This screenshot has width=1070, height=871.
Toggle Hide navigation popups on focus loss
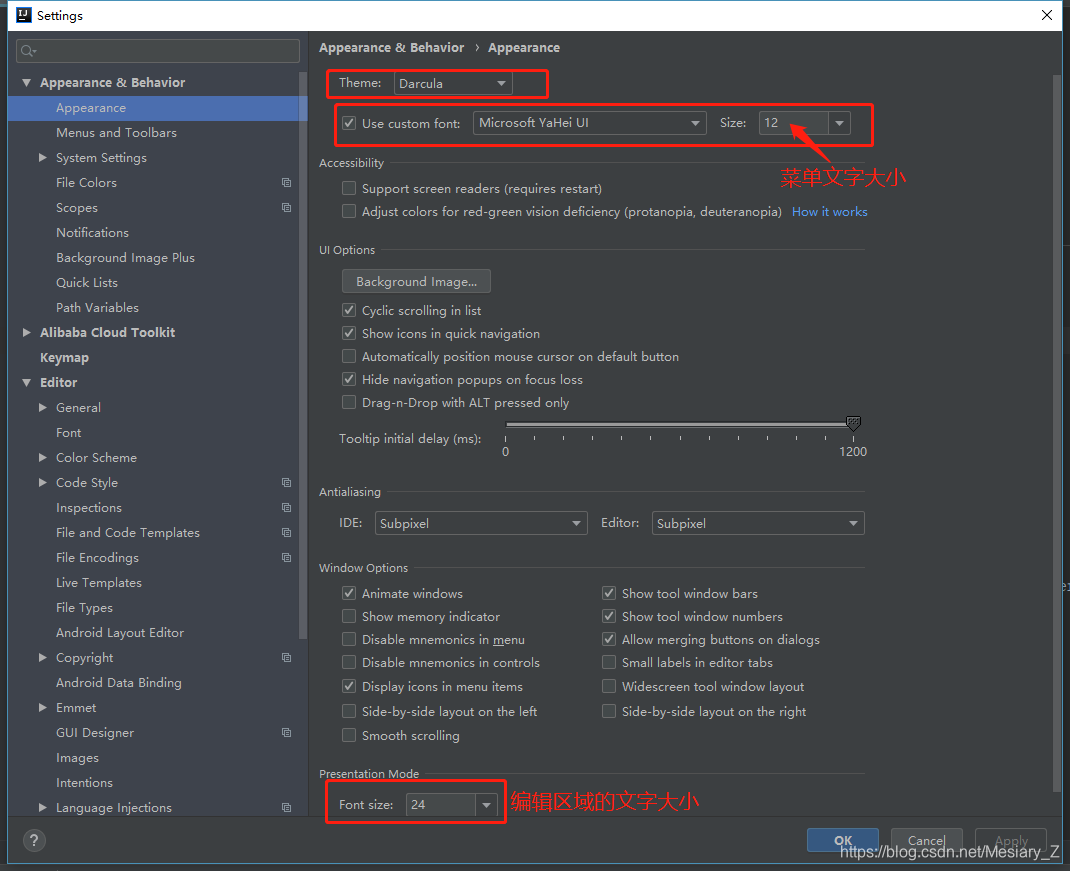[x=349, y=380]
